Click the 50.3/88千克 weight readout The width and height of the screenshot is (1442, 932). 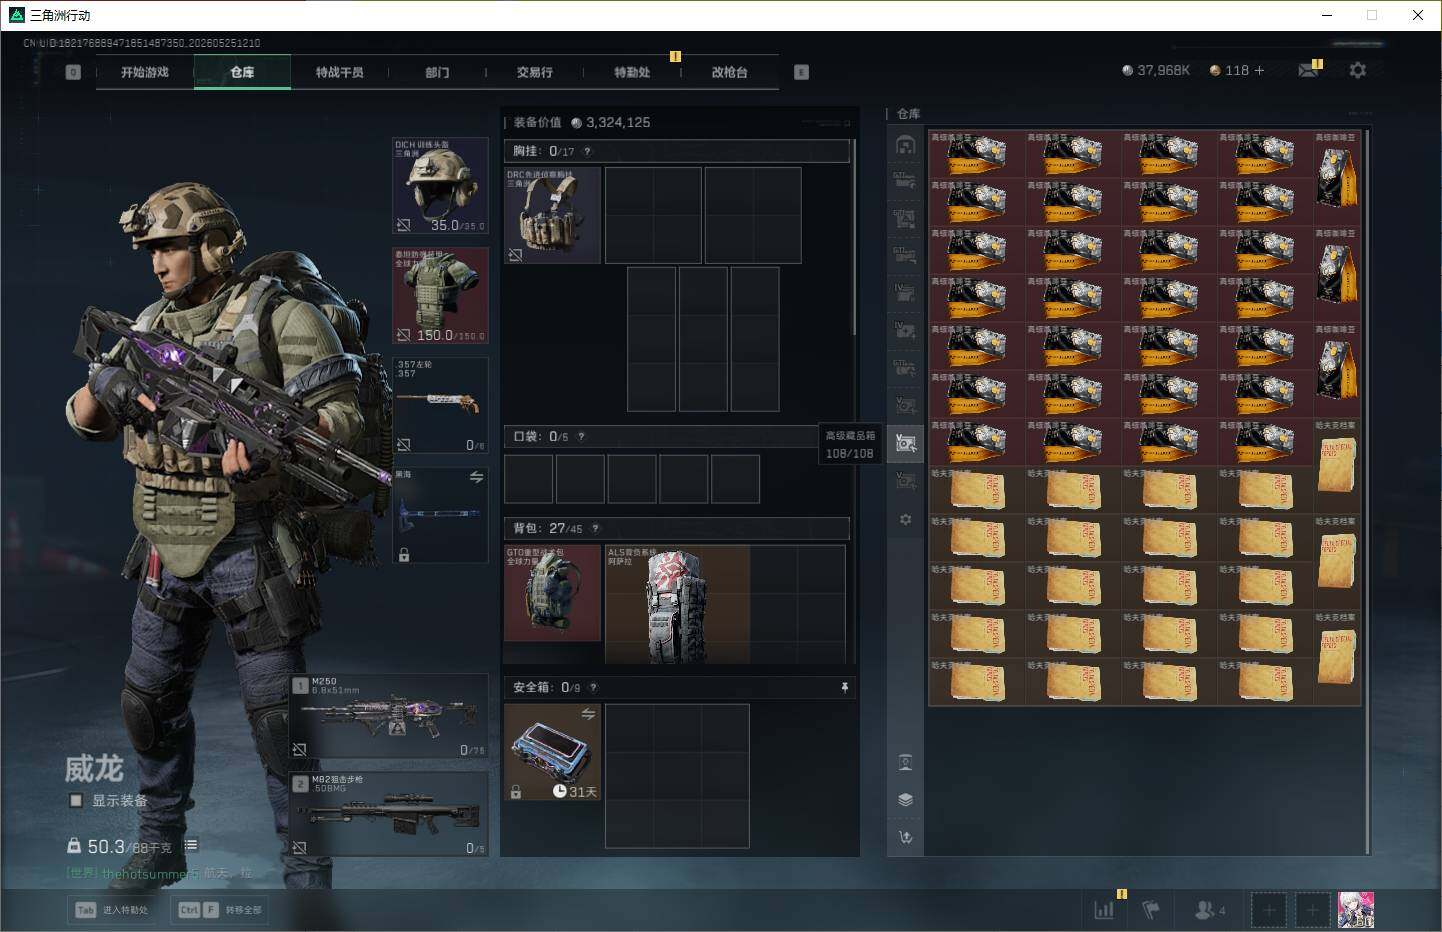(119, 846)
